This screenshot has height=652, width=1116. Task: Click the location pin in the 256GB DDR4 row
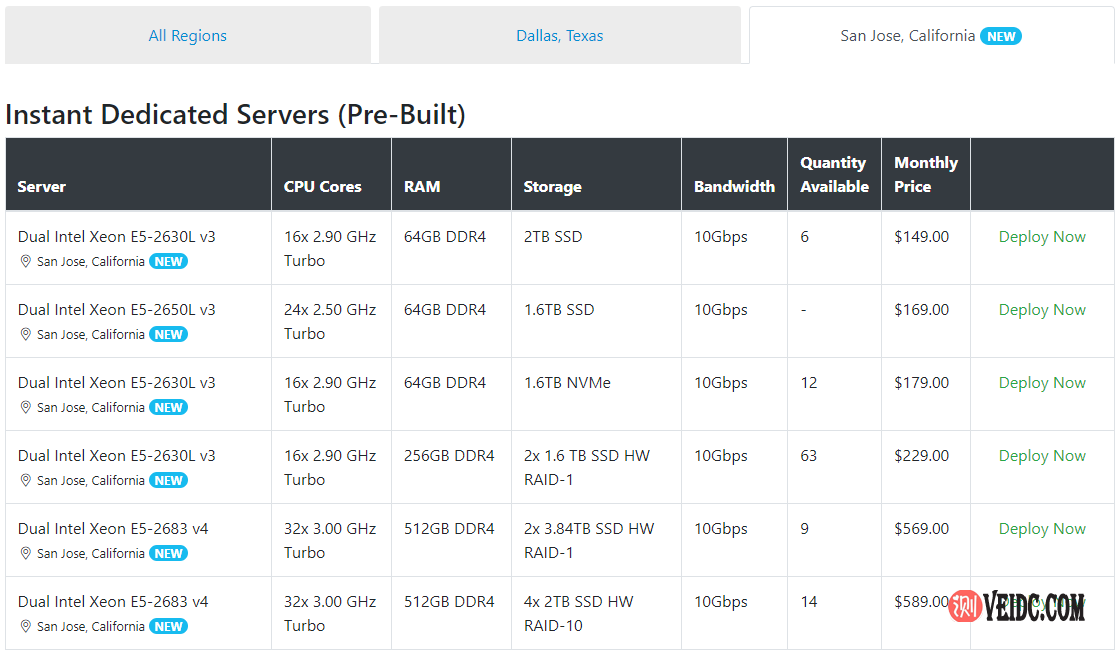(x=26, y=481)
